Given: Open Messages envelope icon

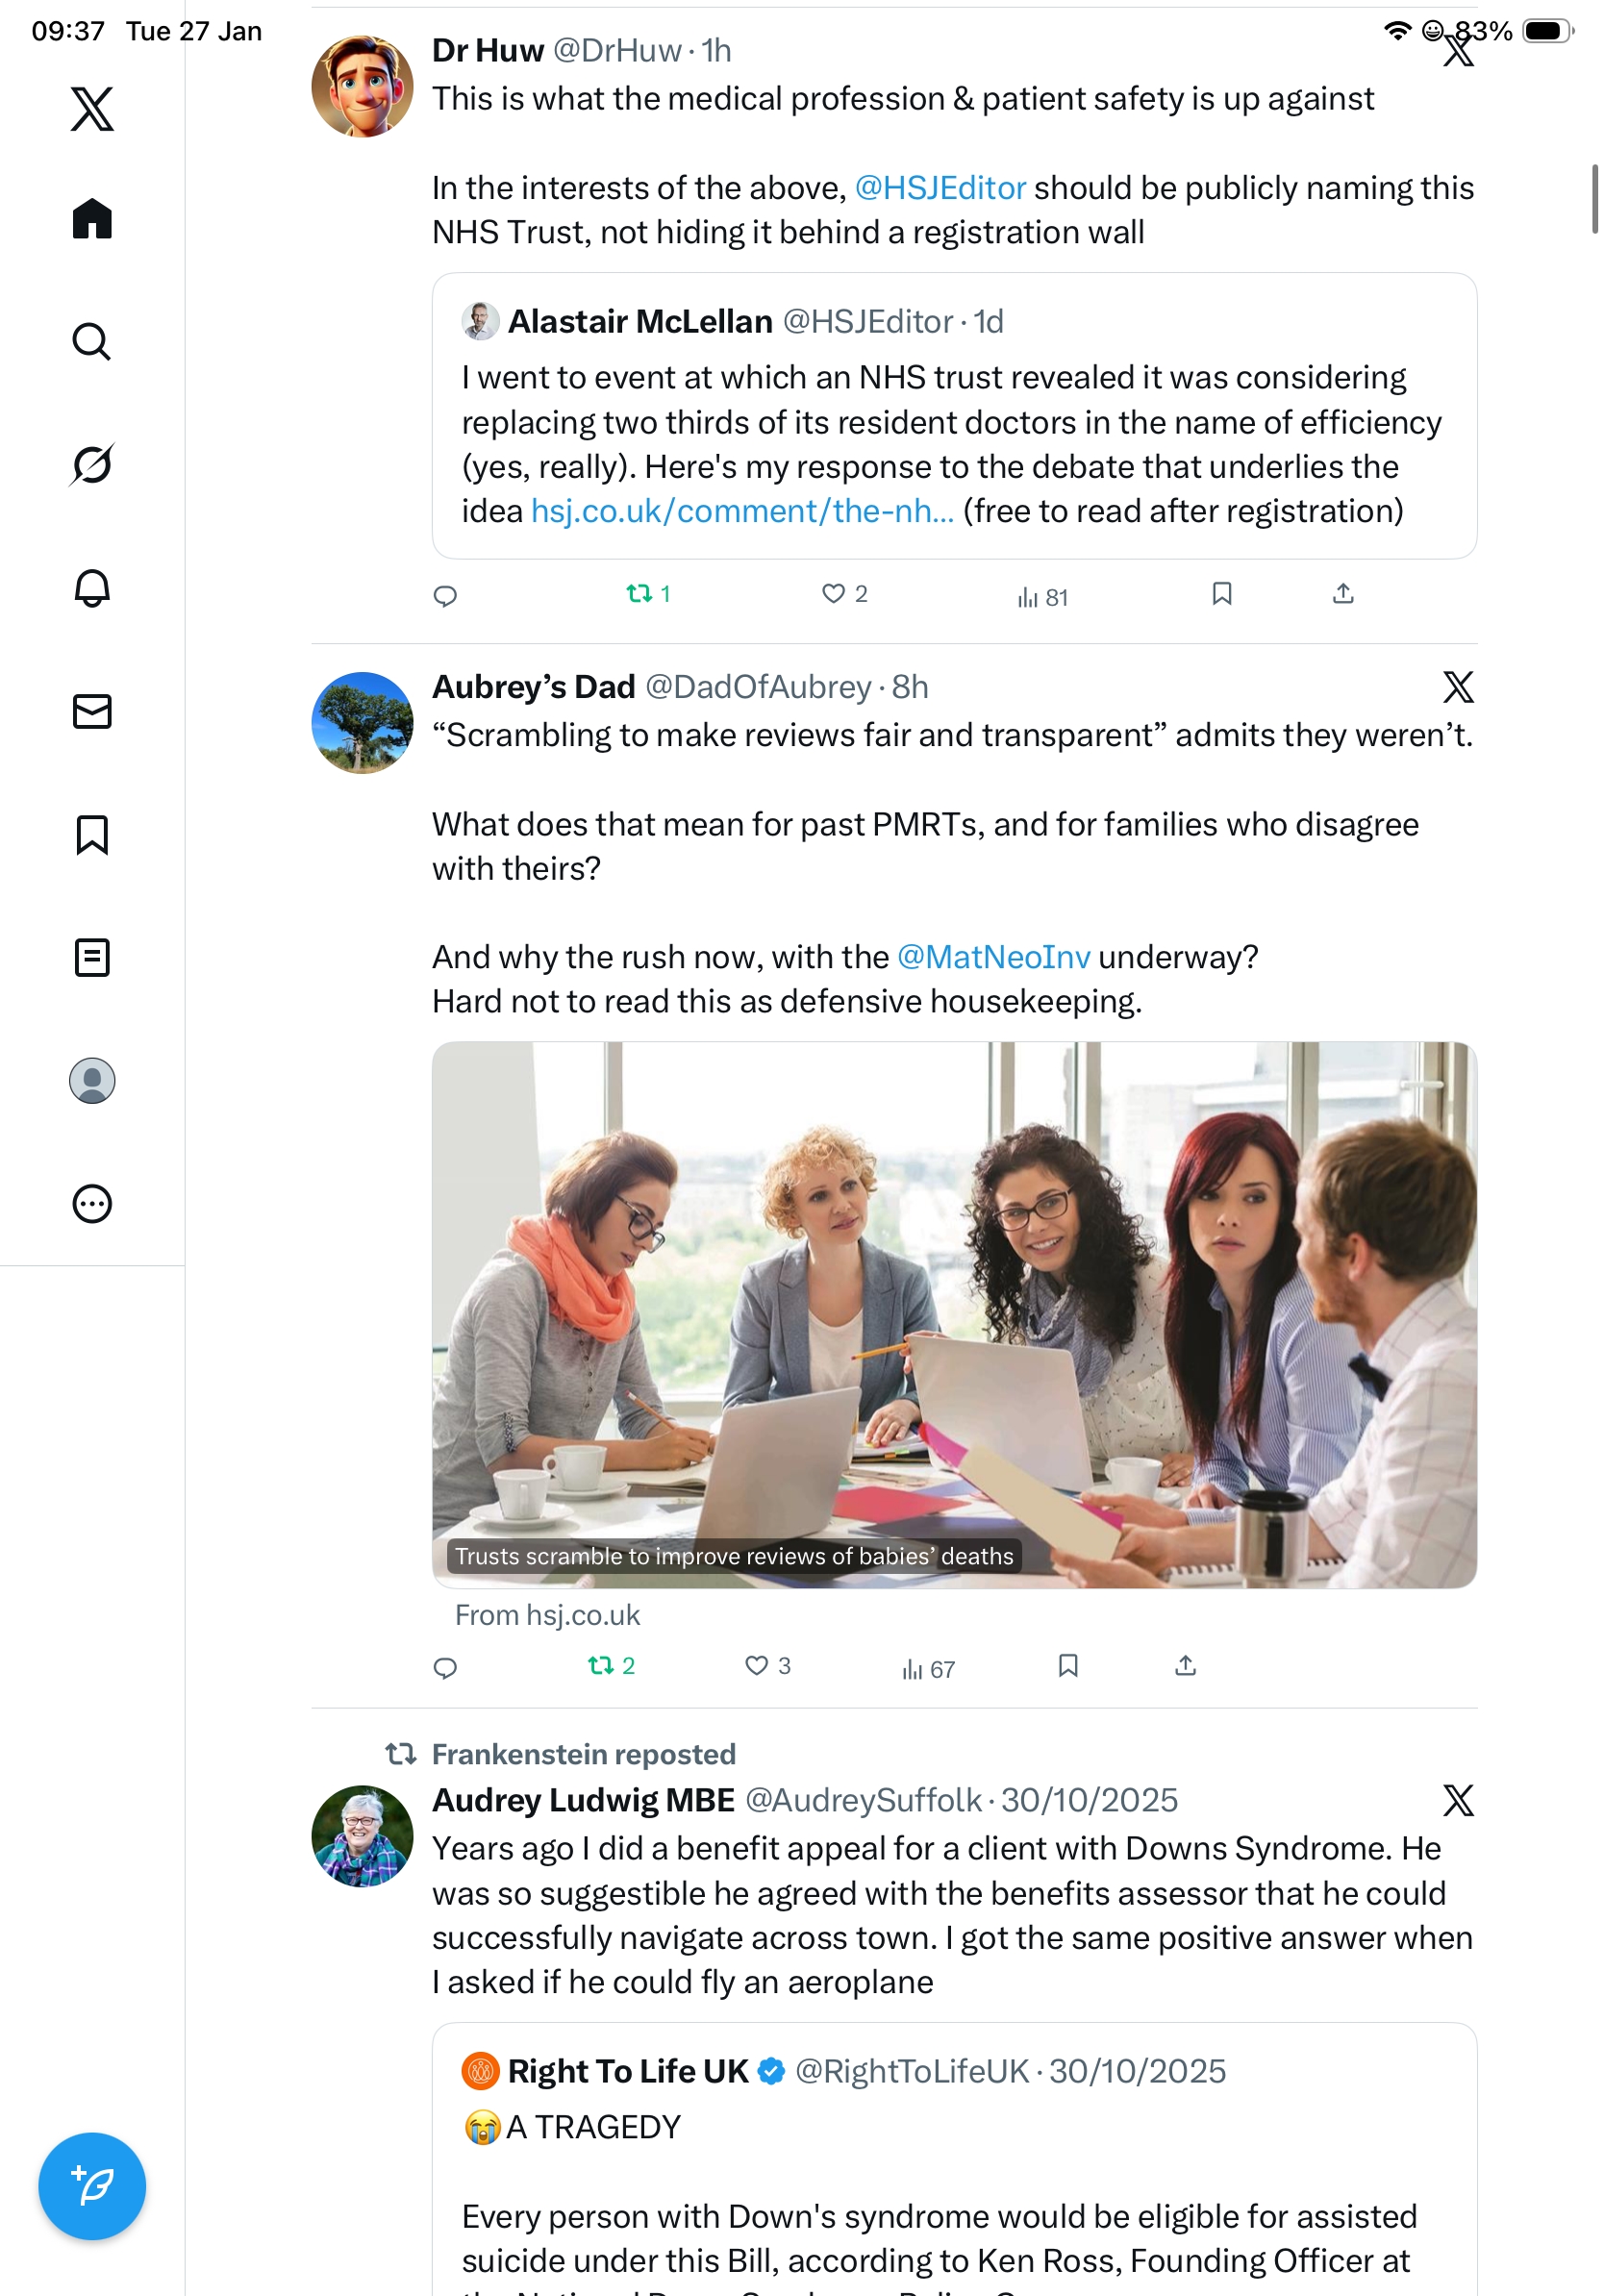Looking at the screenshot, I should [92, 711].
